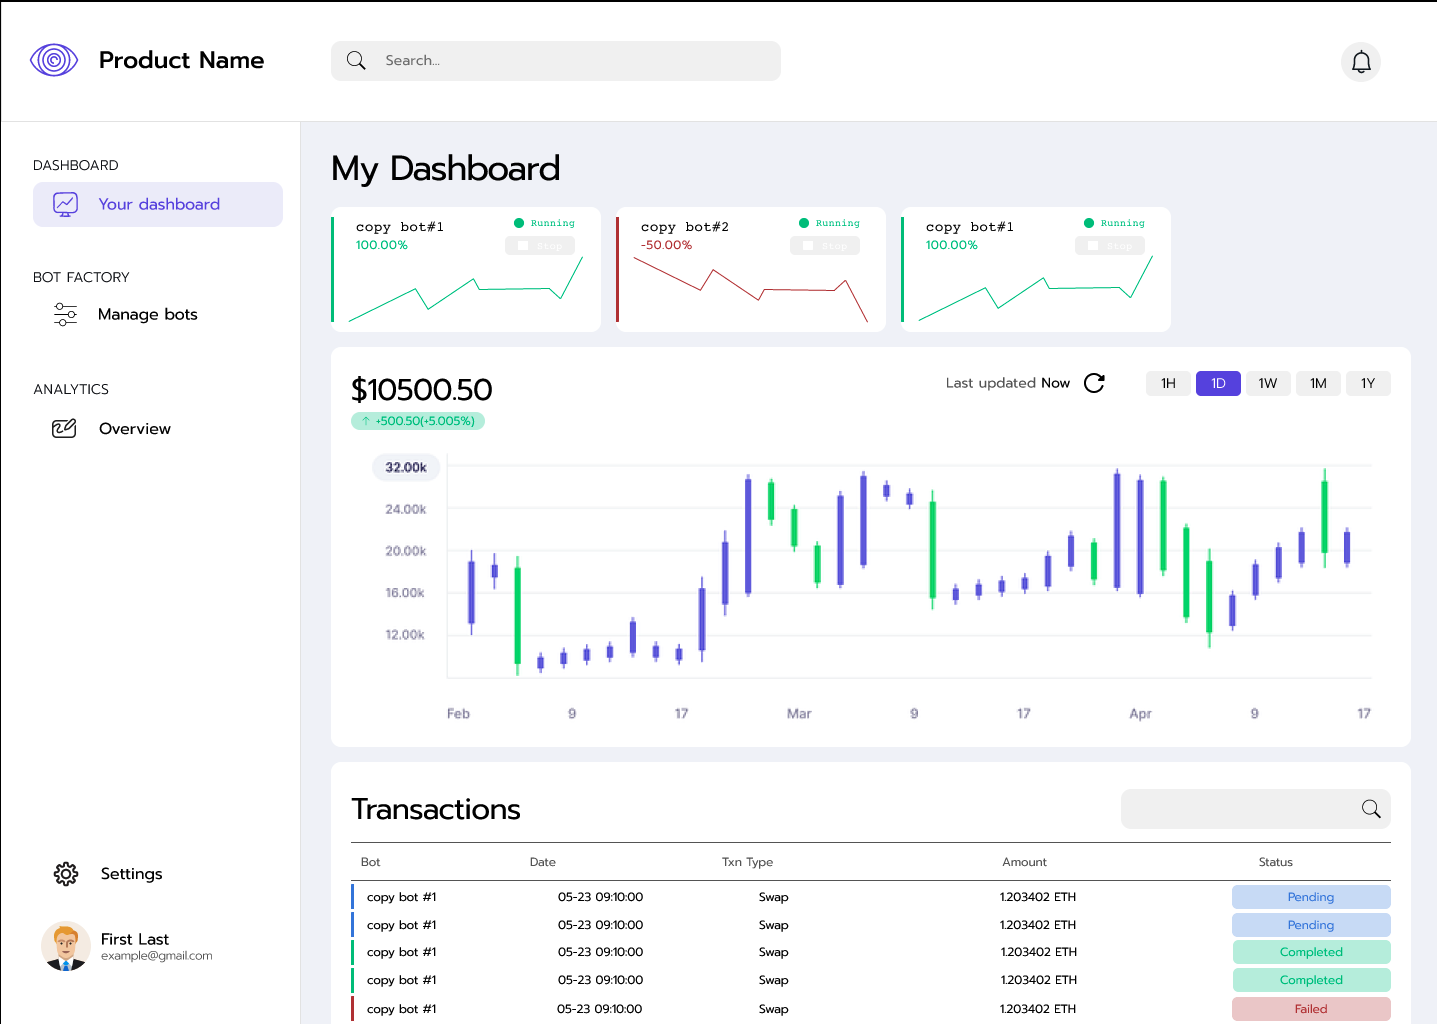Image resolution: width=1437 pixels, height=1024 pixels.
Task: Click the Product Name title
Action: coord(181,60)
